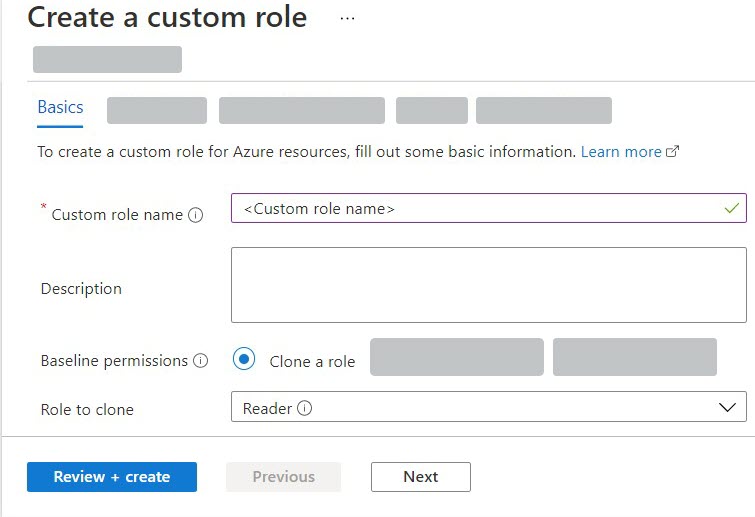Open the ellipsis more options menu
The width and height of the screenshot is (755, 517).
(x=347, y=19)
